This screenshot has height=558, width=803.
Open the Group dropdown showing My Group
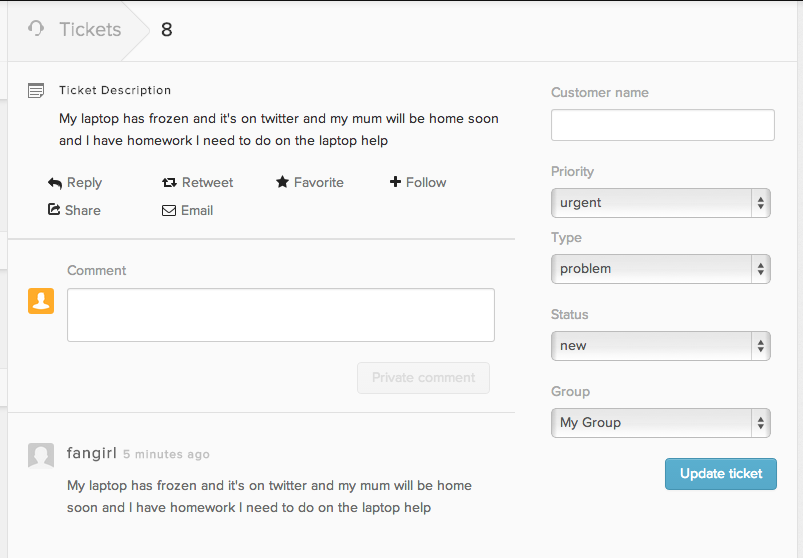point(661,423)
